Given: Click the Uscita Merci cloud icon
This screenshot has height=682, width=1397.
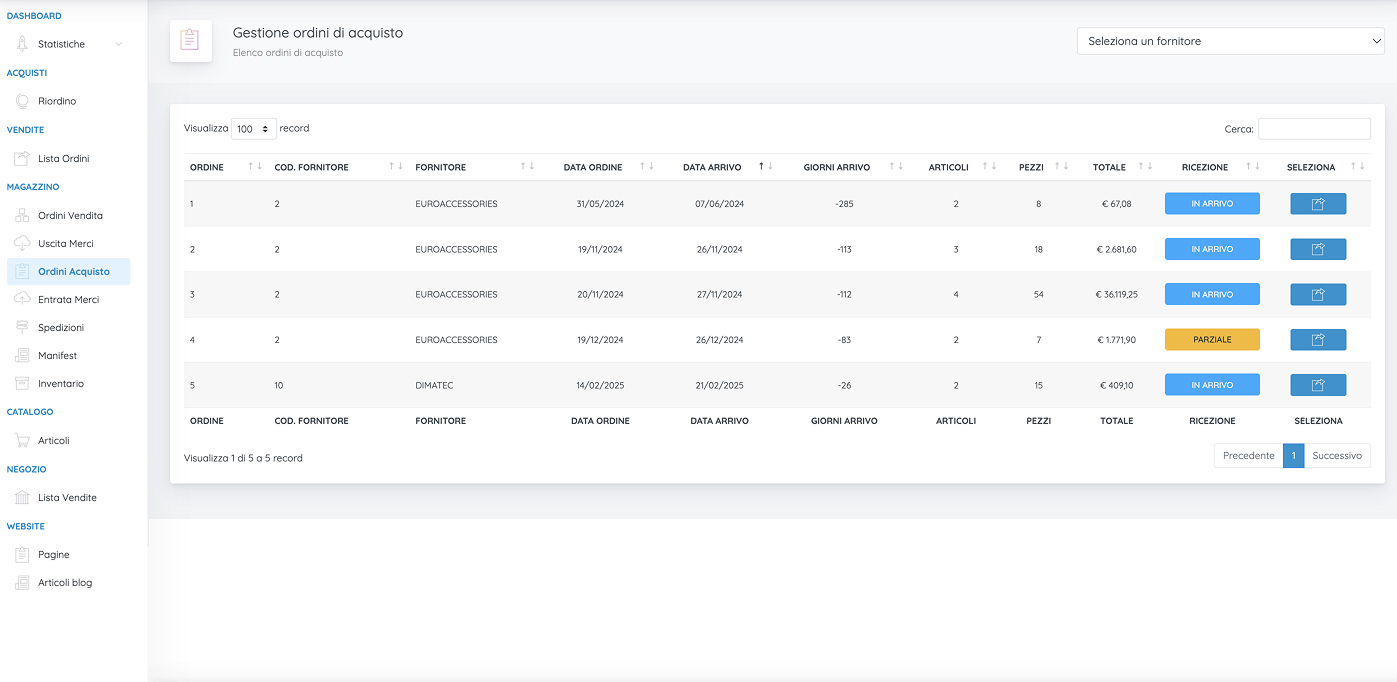Looking at the screenshot, I should coord(22,243).
